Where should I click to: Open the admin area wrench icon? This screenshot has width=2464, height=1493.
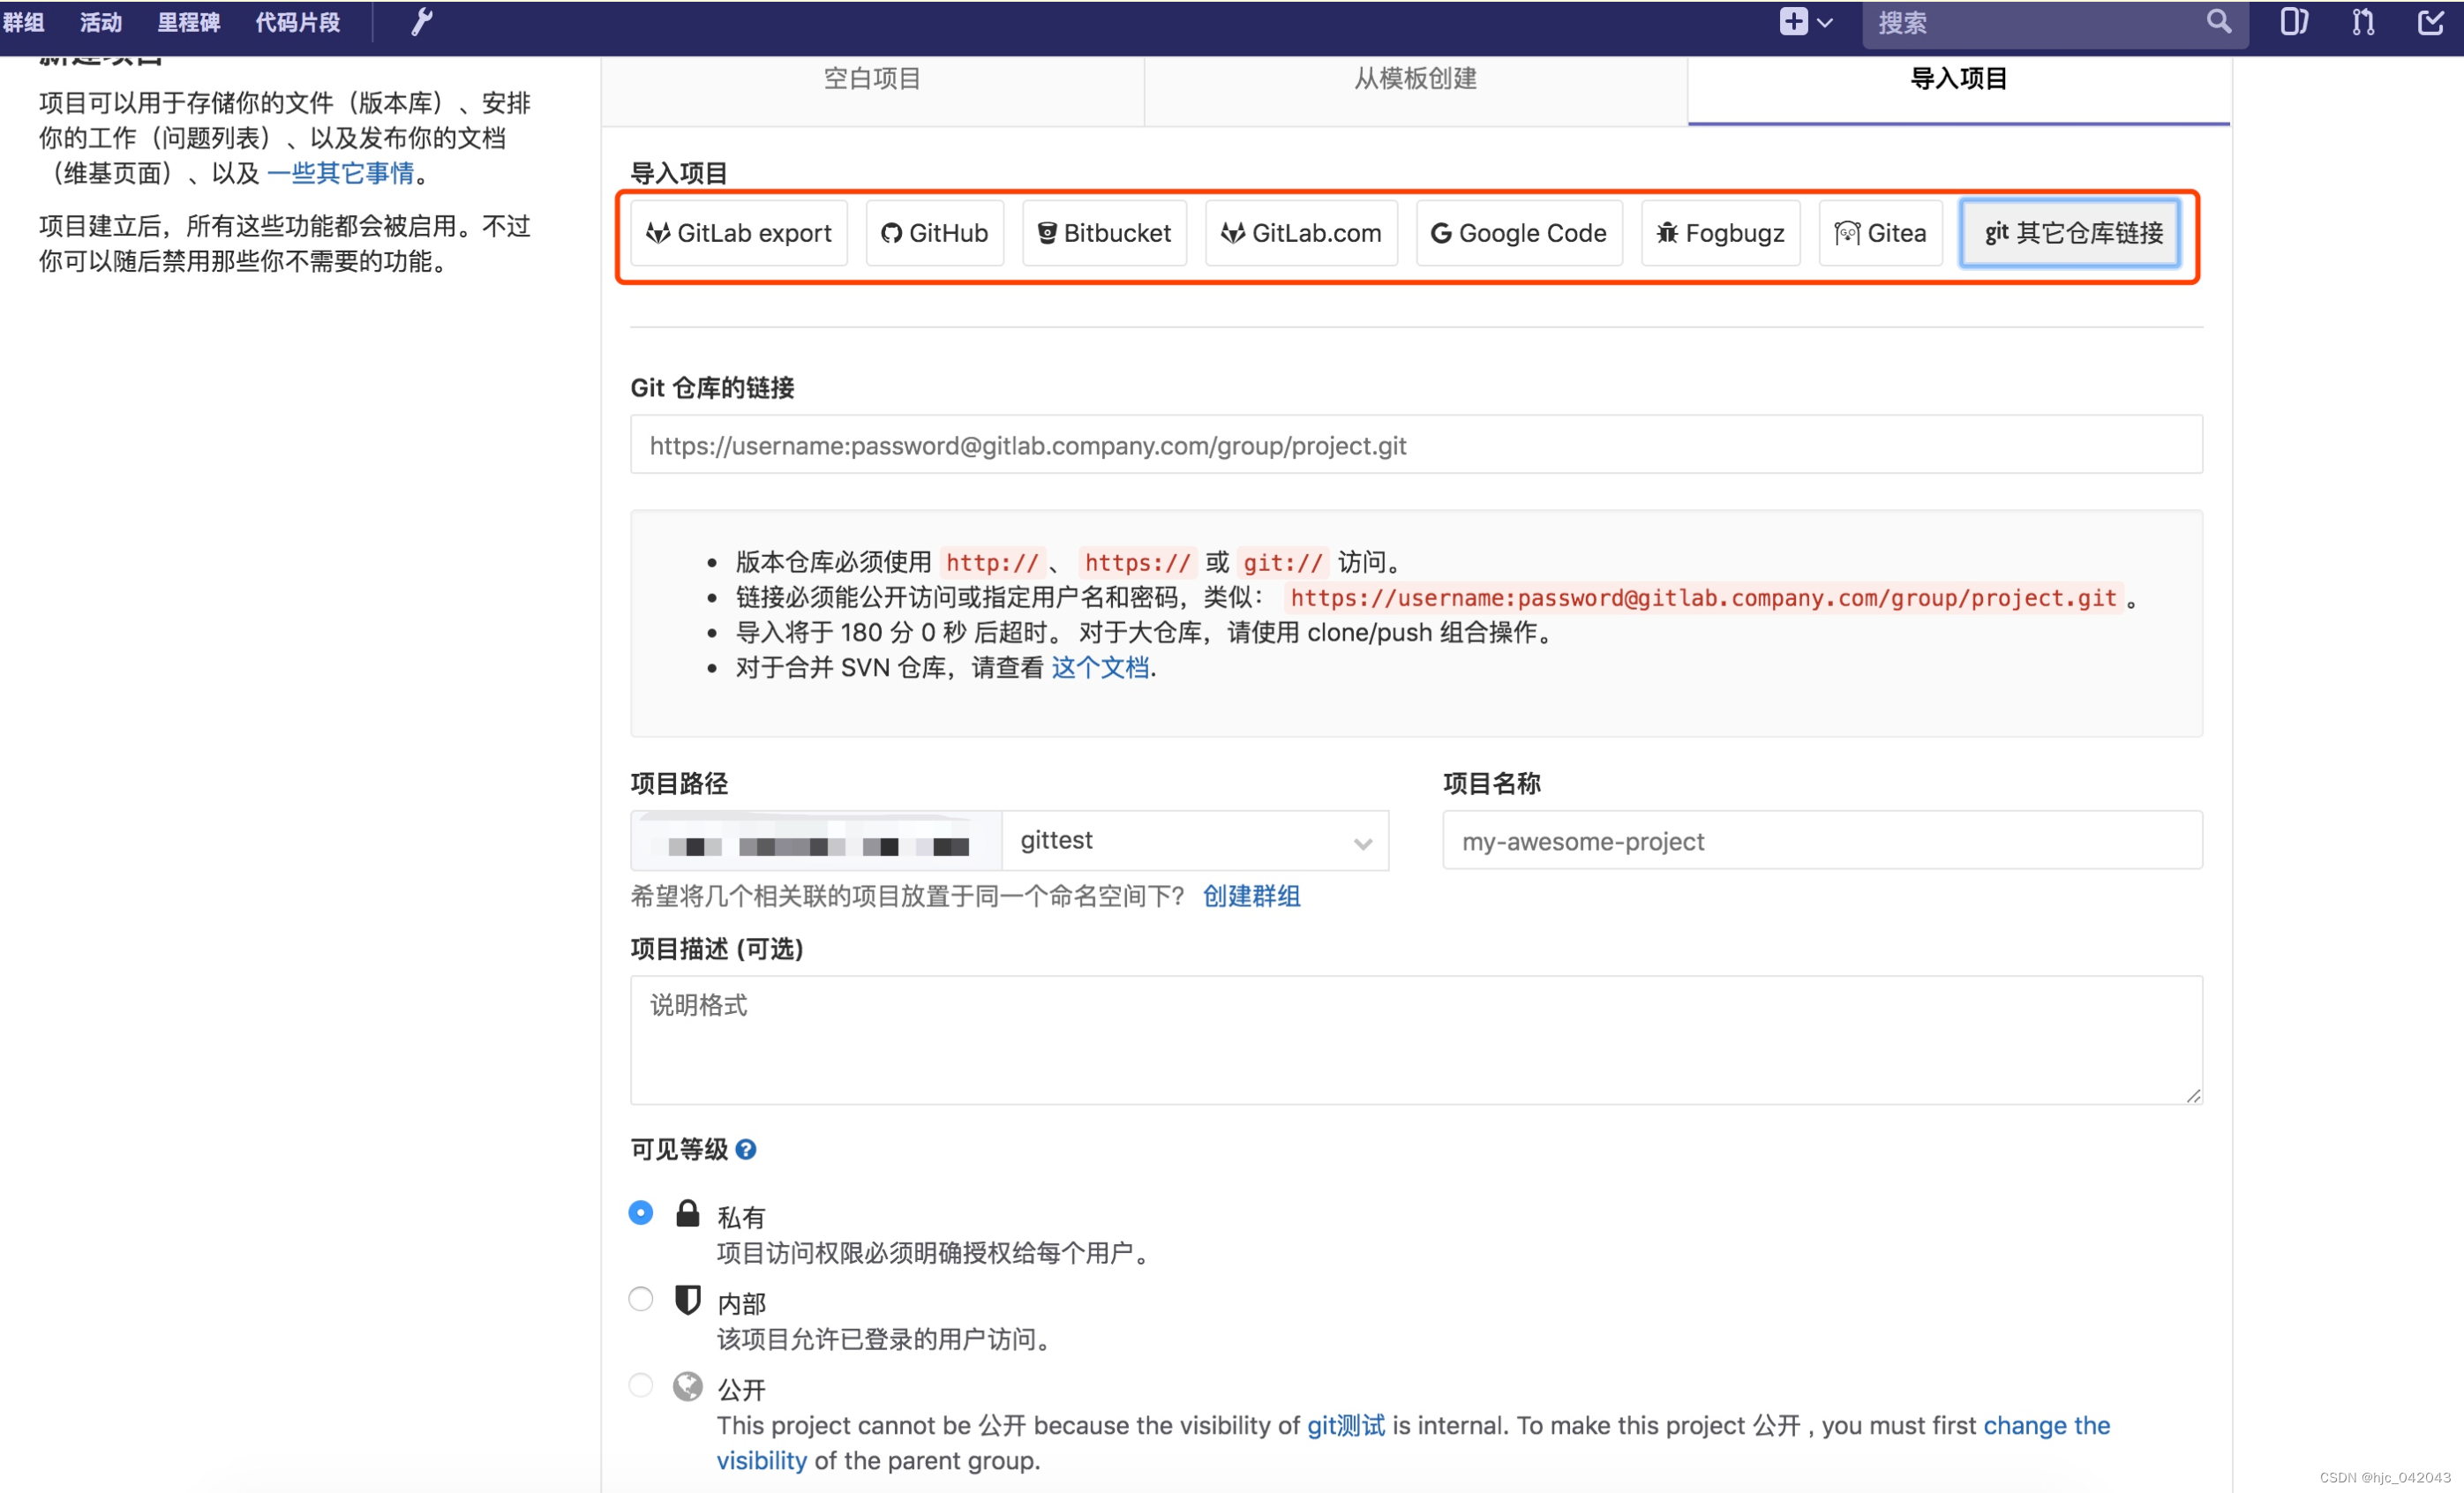[421, 22]
